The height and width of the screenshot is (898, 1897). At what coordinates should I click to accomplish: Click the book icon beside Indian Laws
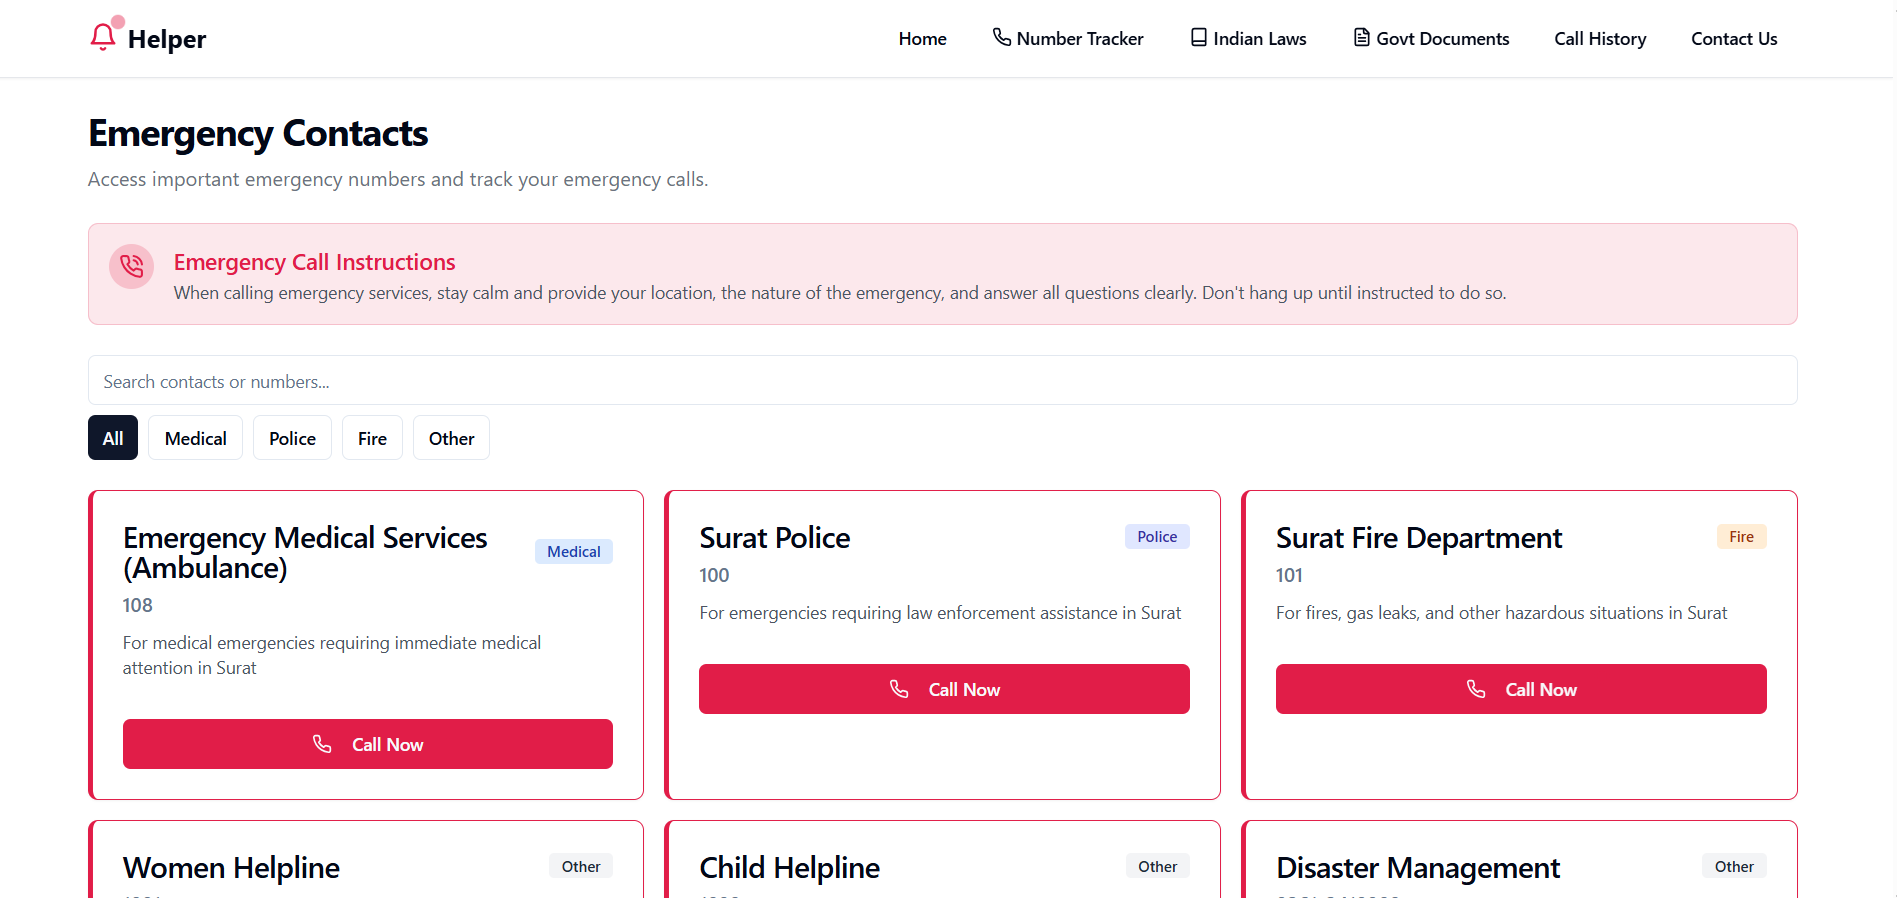1198,37
